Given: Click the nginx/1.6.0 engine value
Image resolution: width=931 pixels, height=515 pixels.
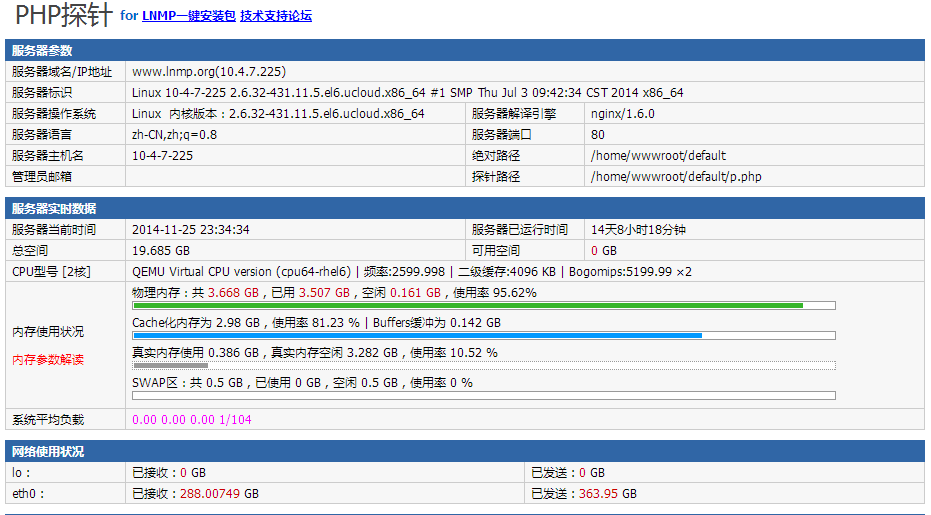Looking at the screenshot, I should coord(623,113).
